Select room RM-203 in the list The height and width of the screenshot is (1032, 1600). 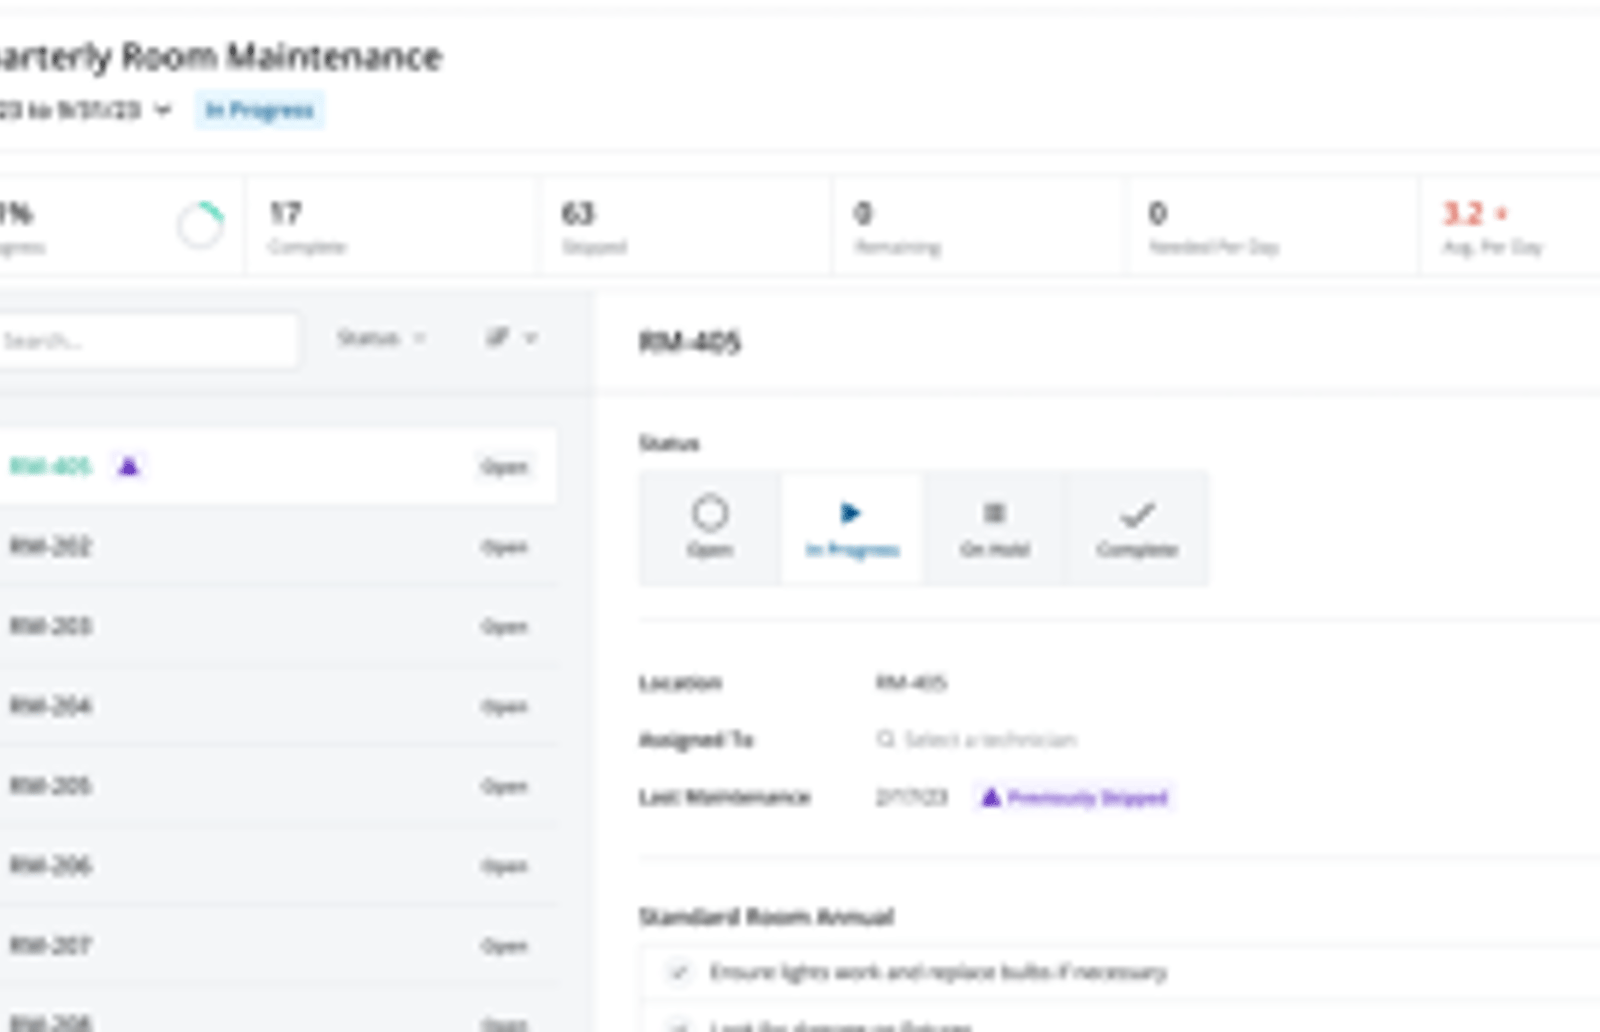(x=278, y=626)
